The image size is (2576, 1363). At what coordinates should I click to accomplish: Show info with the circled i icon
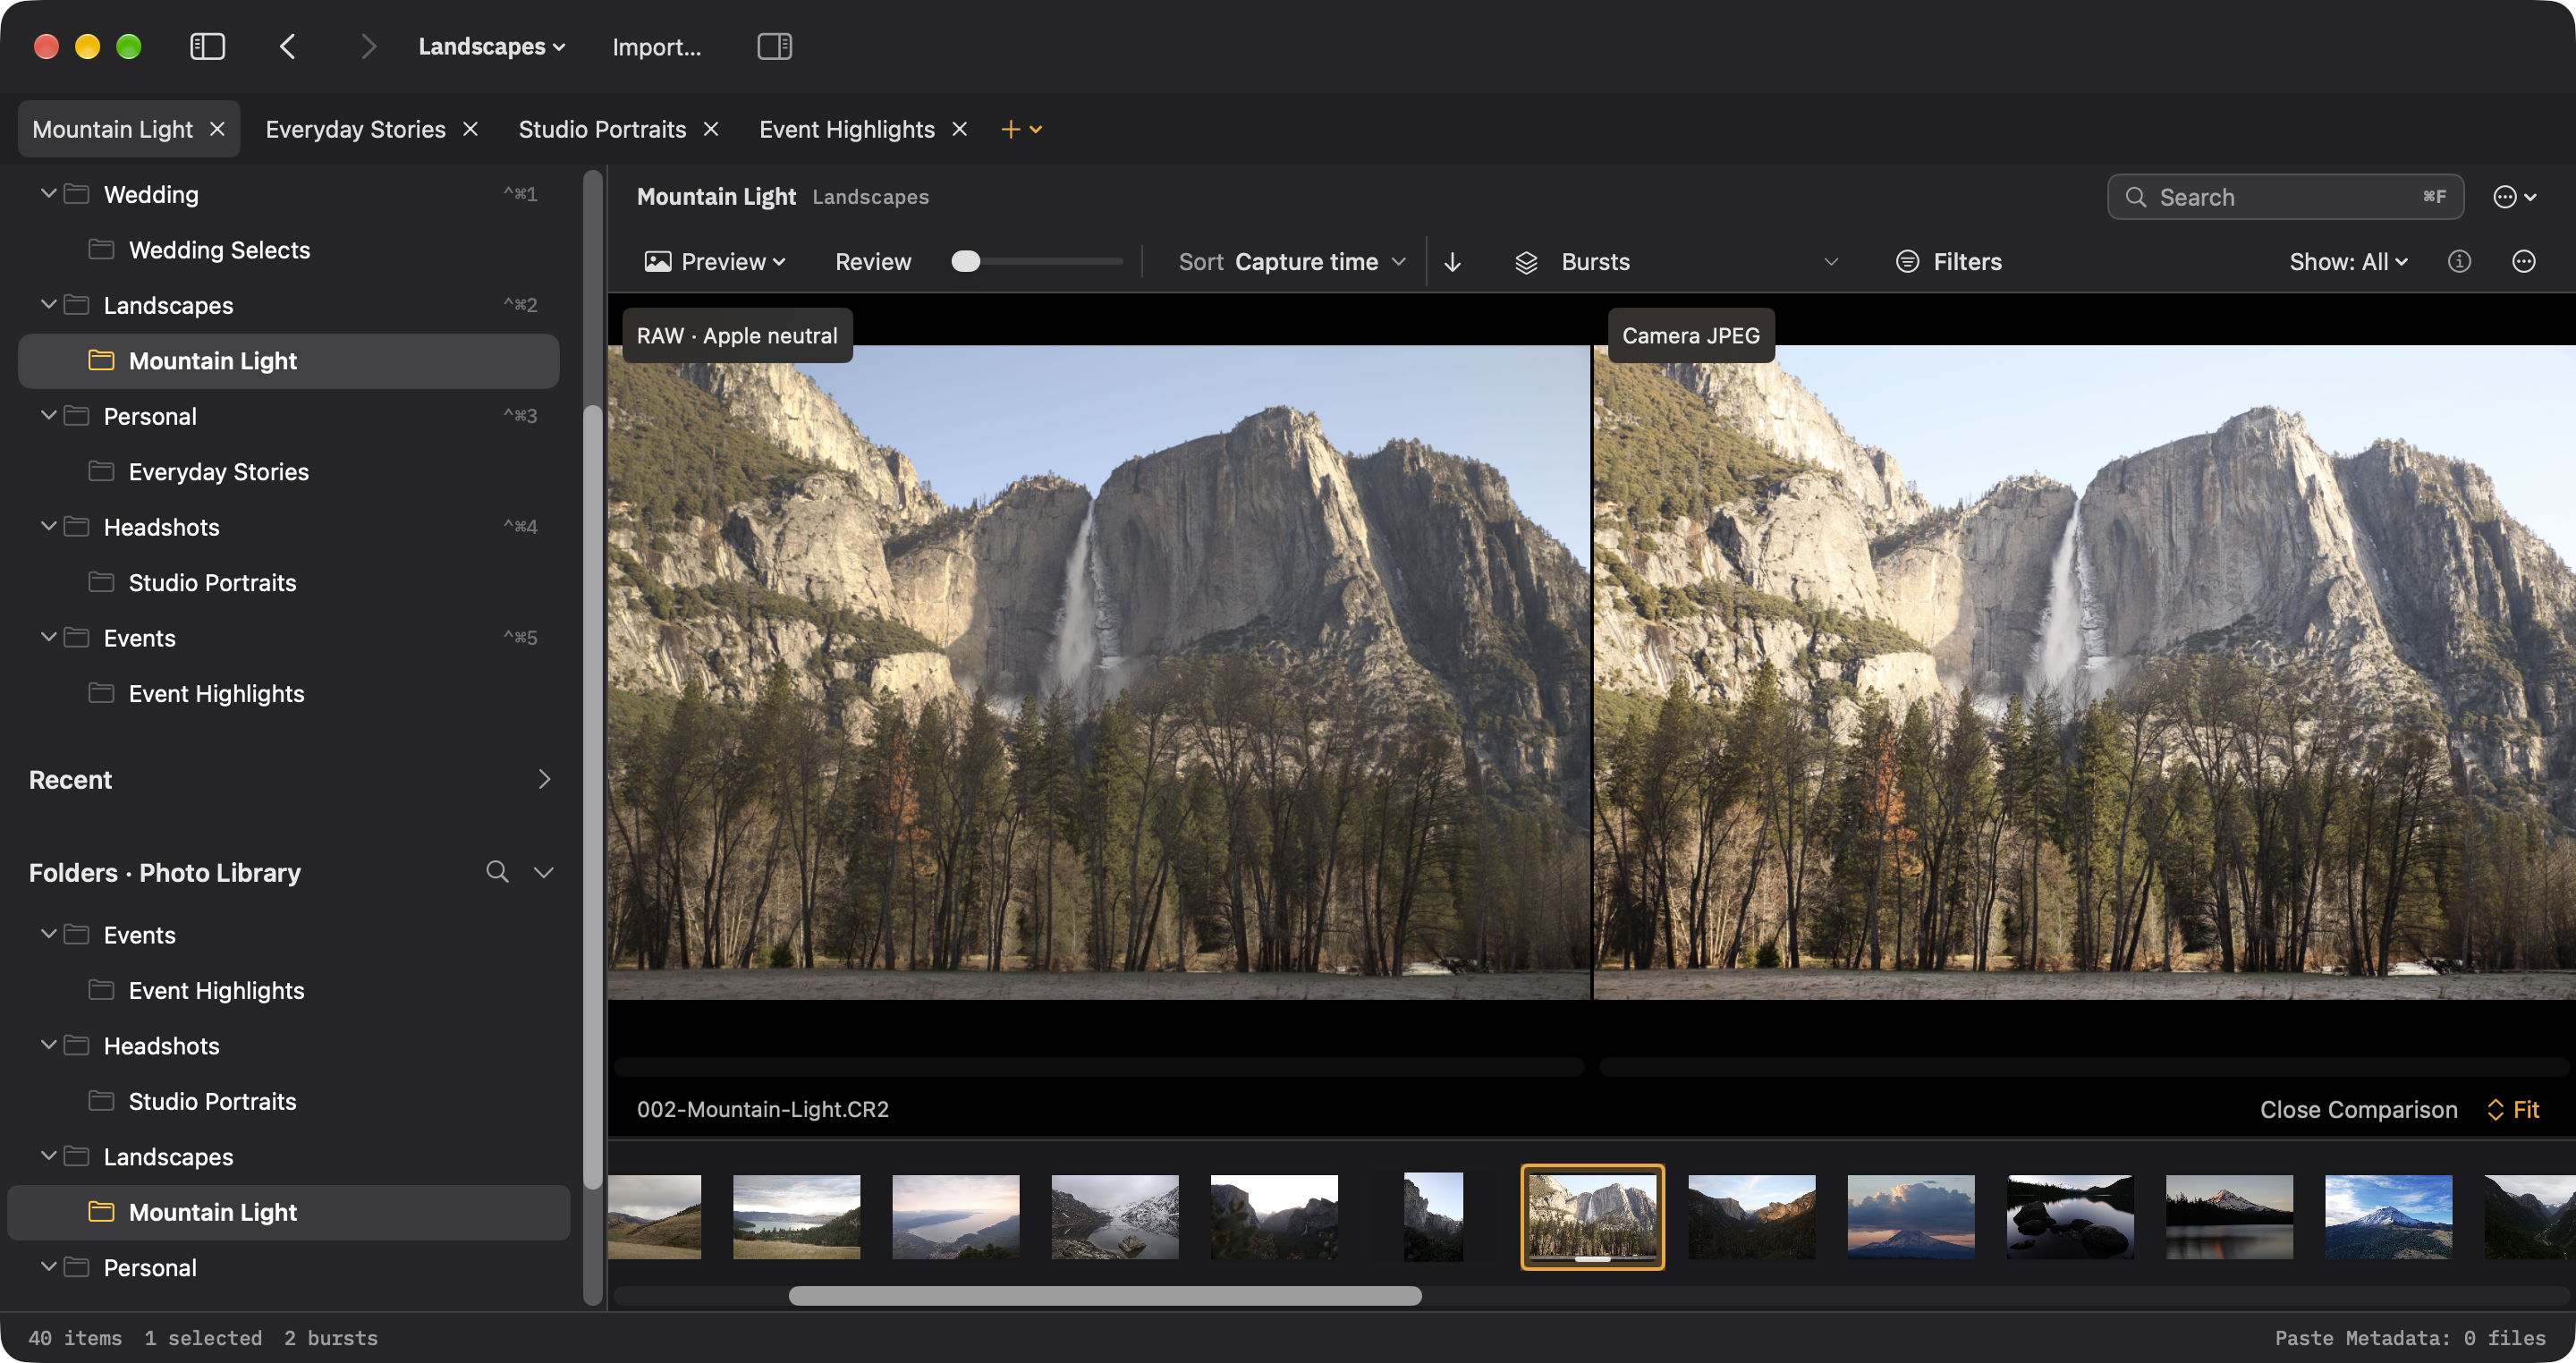tap(2459, 262)
